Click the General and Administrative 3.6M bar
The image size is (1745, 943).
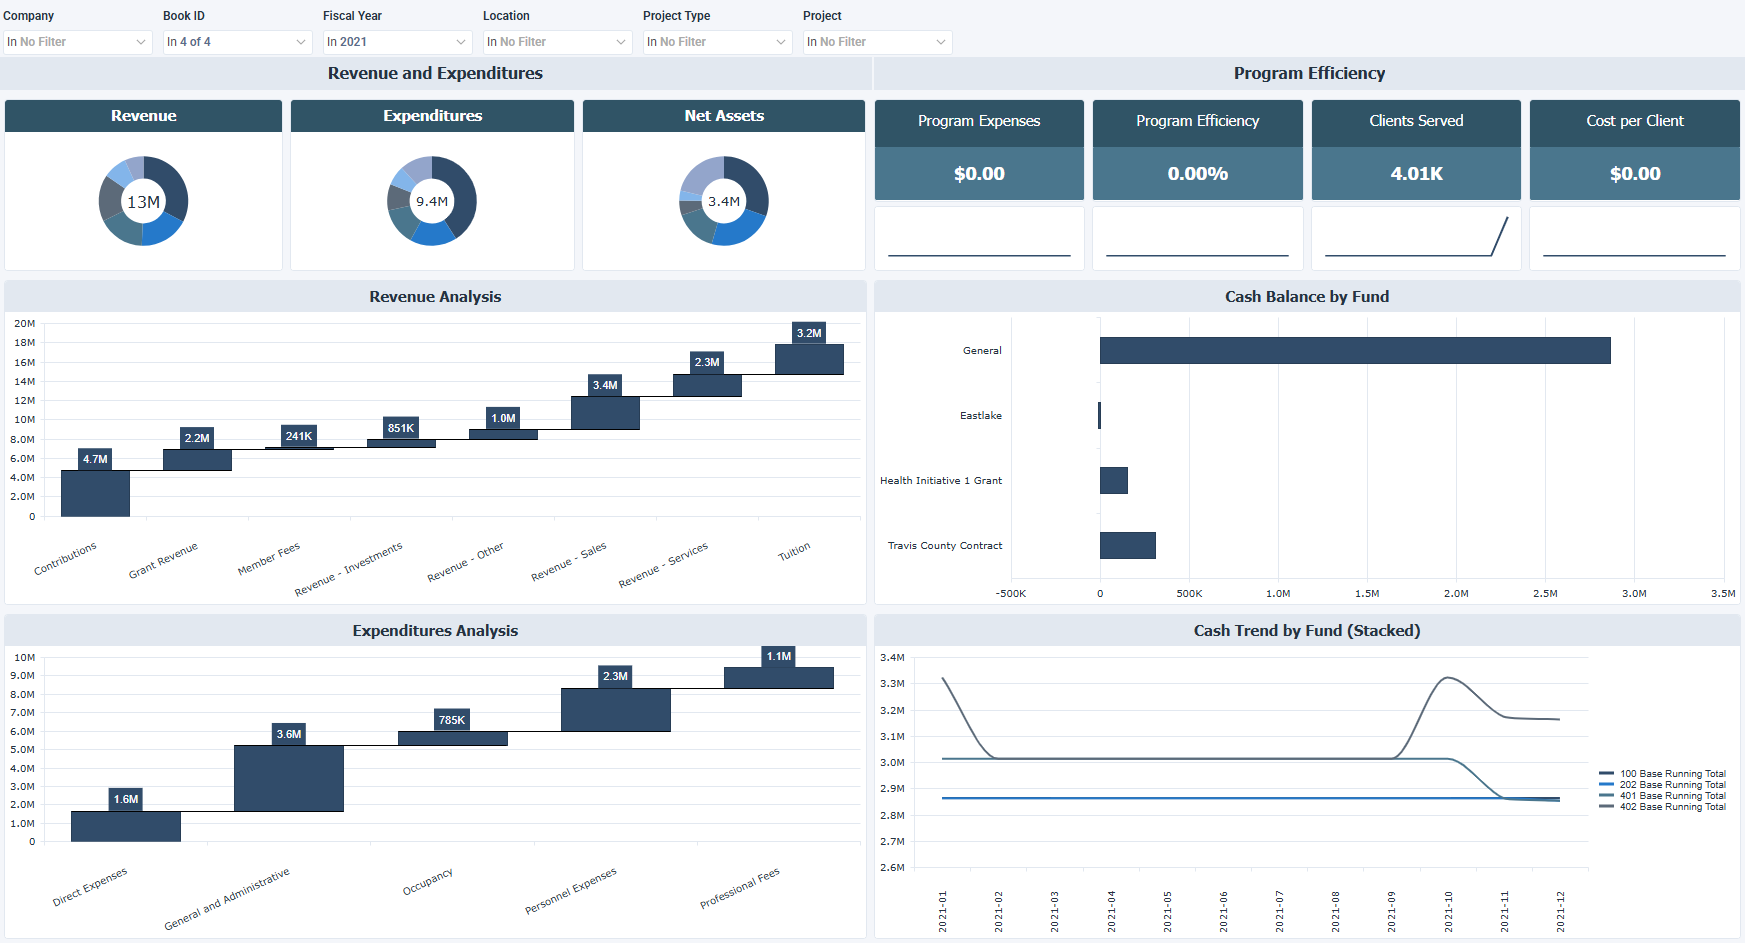[289, 778]
